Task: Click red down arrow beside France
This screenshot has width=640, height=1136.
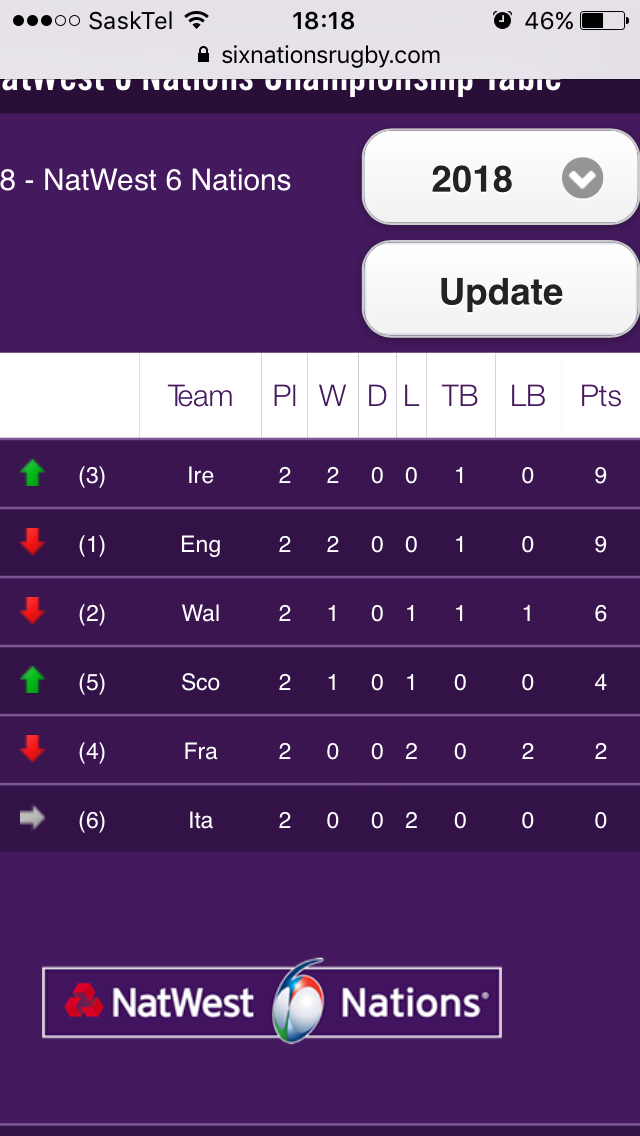Action: coord(33,749)
